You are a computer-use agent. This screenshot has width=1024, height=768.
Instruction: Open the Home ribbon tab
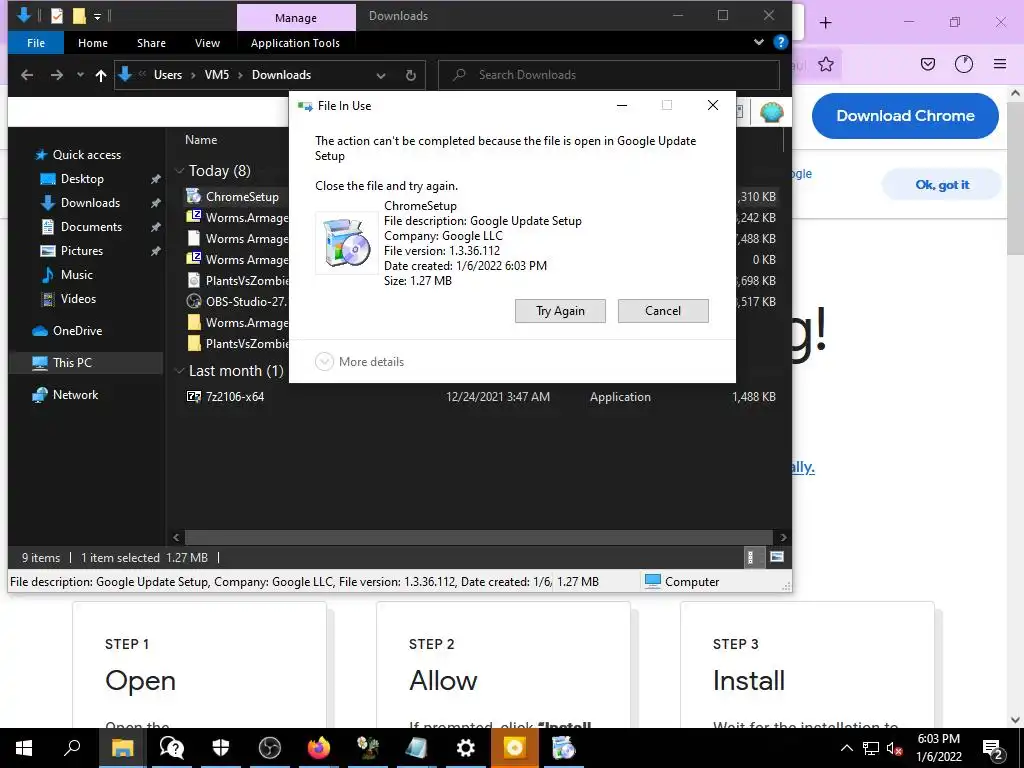(93, 43)
